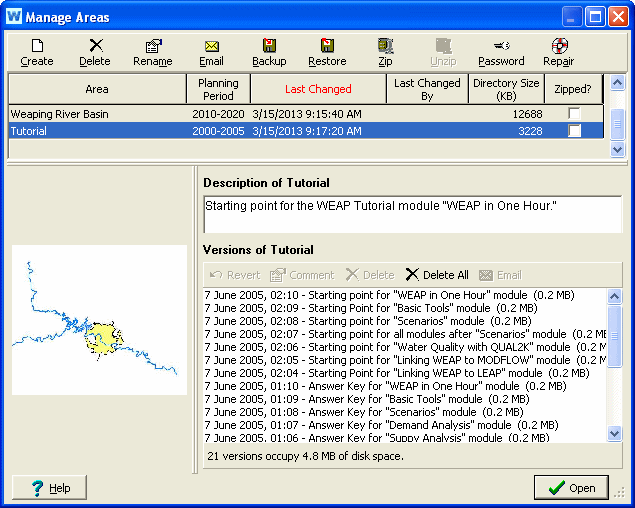The height and width of the screenshot is (508, 635).
Task: Click the WEAP icon in title bar
Action: pyautogui.click(x=14, y=17)
